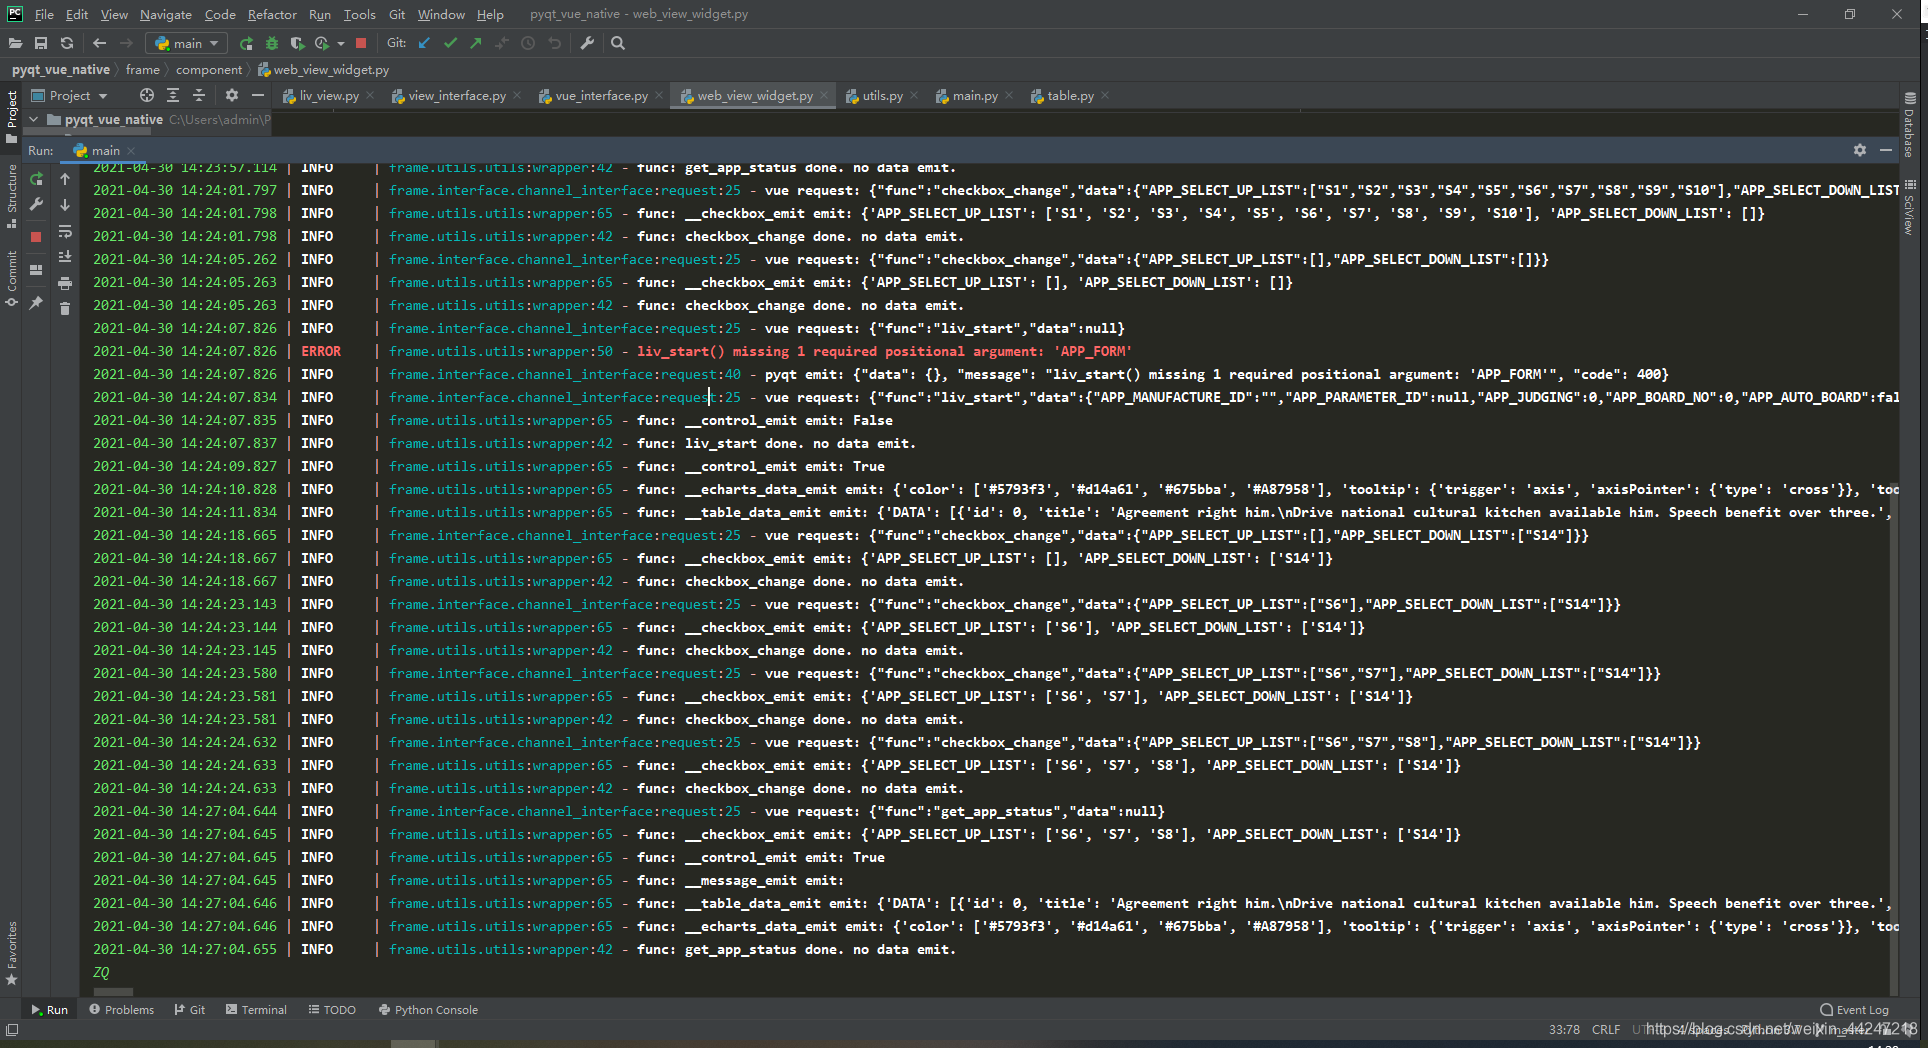Start debugging with the green bug icon
1928x1048 pixels.
click(272, 43)
